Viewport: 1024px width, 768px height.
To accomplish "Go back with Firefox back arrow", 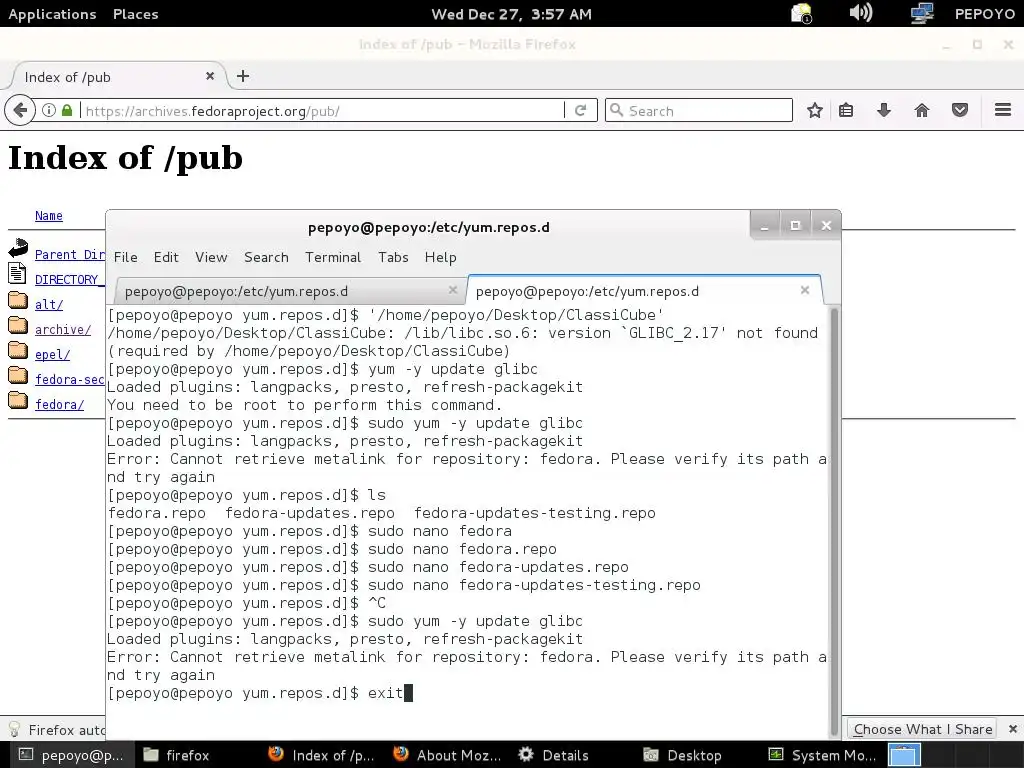I will 20,110.
